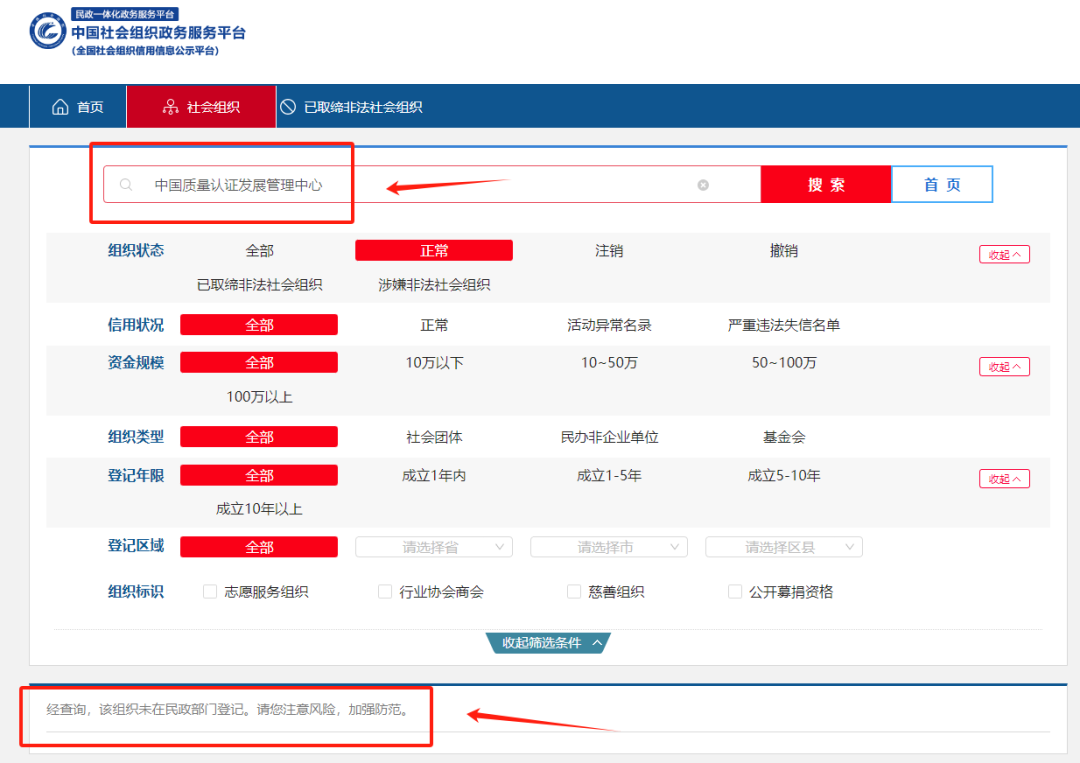Choose 成立1-5年 registration age
This screenshot has width=1080, height=763.
609,476
